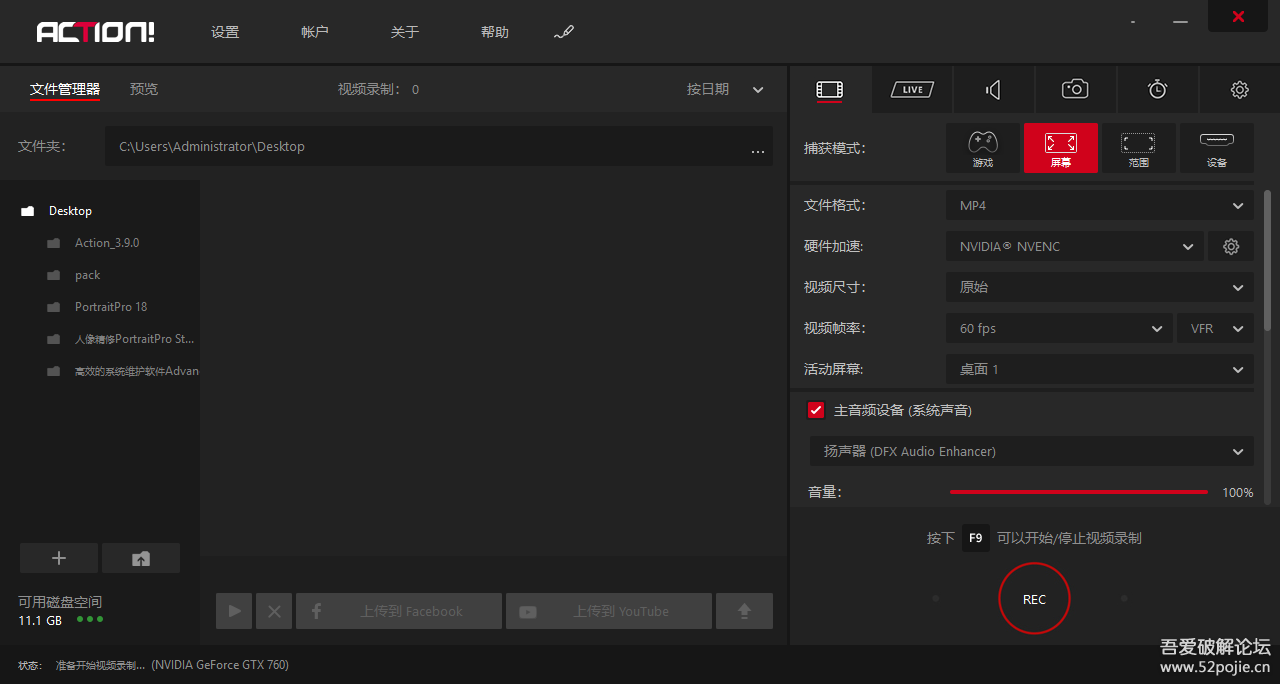Click the 上传到 YouTube button
1280x684 pixels.
(x=608, y=610)
